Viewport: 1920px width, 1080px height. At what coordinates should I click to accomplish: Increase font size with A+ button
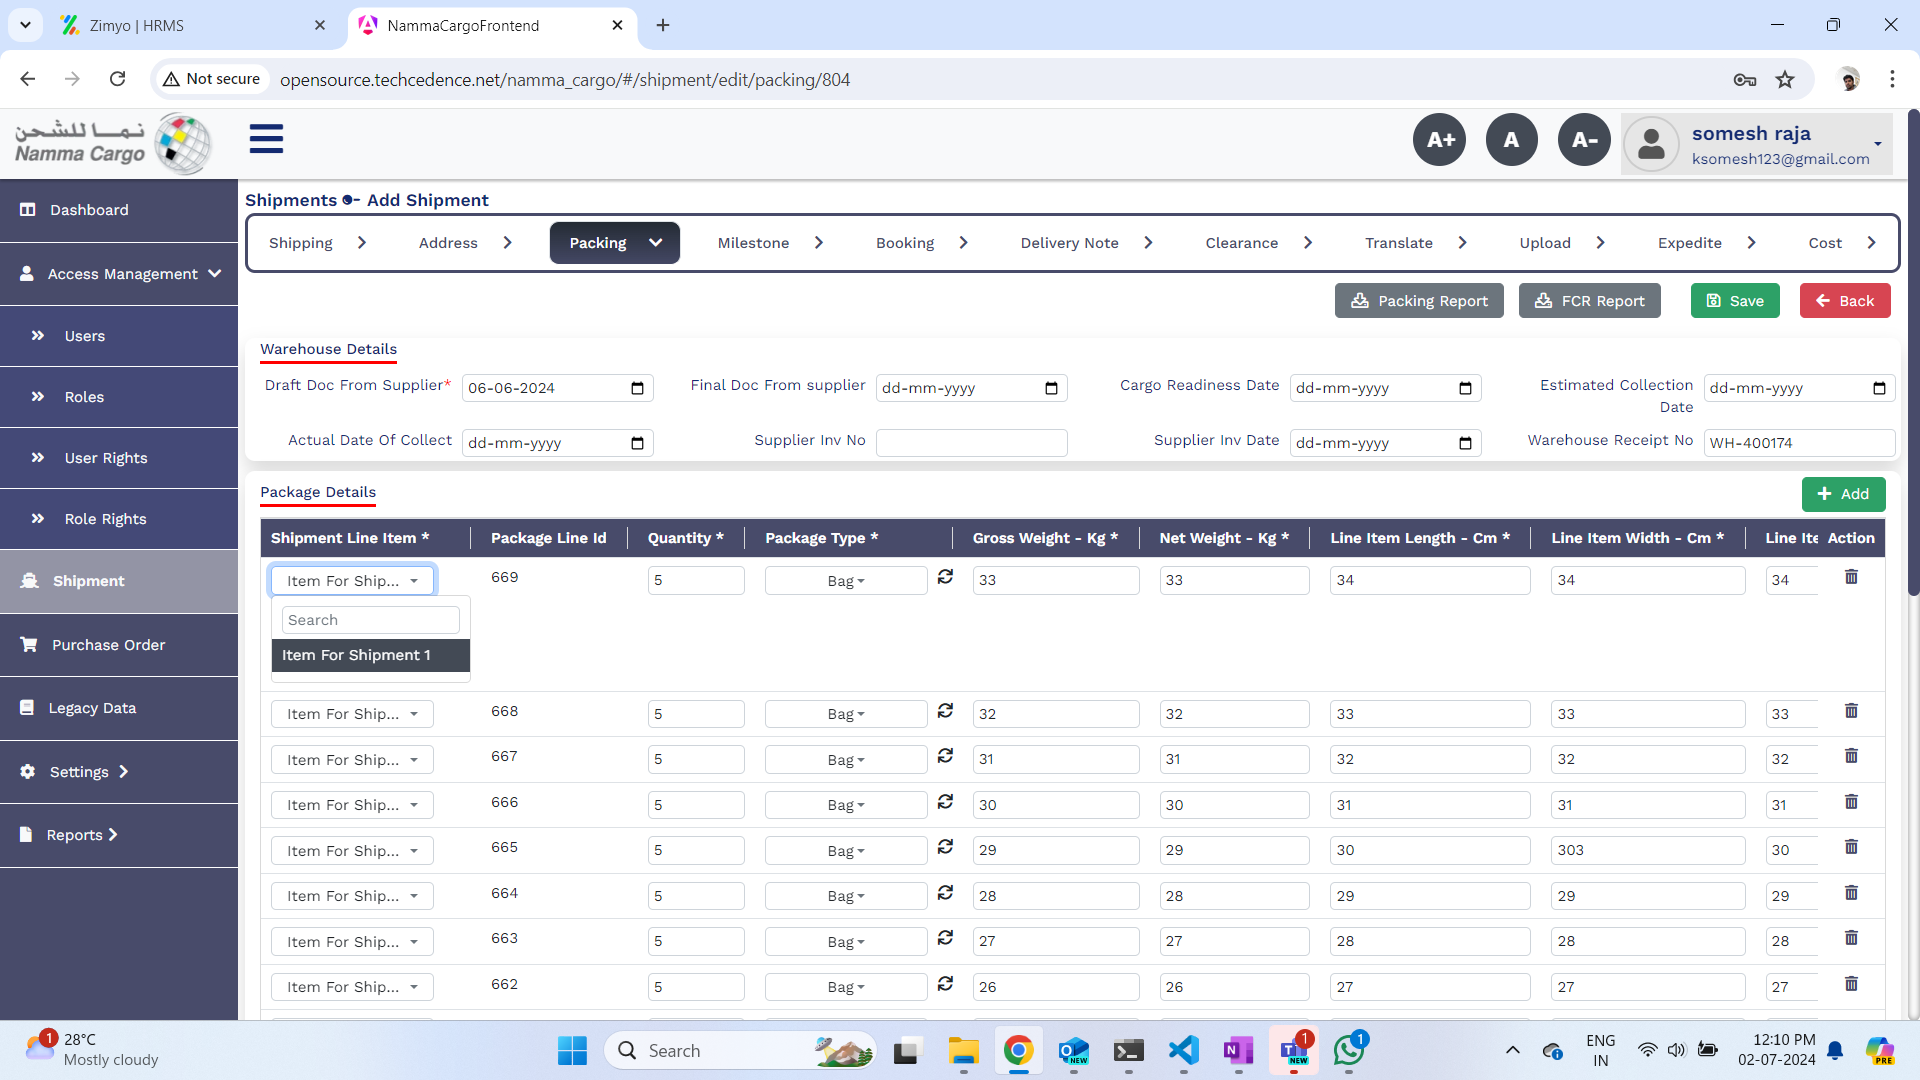(x=1439, y=140)
